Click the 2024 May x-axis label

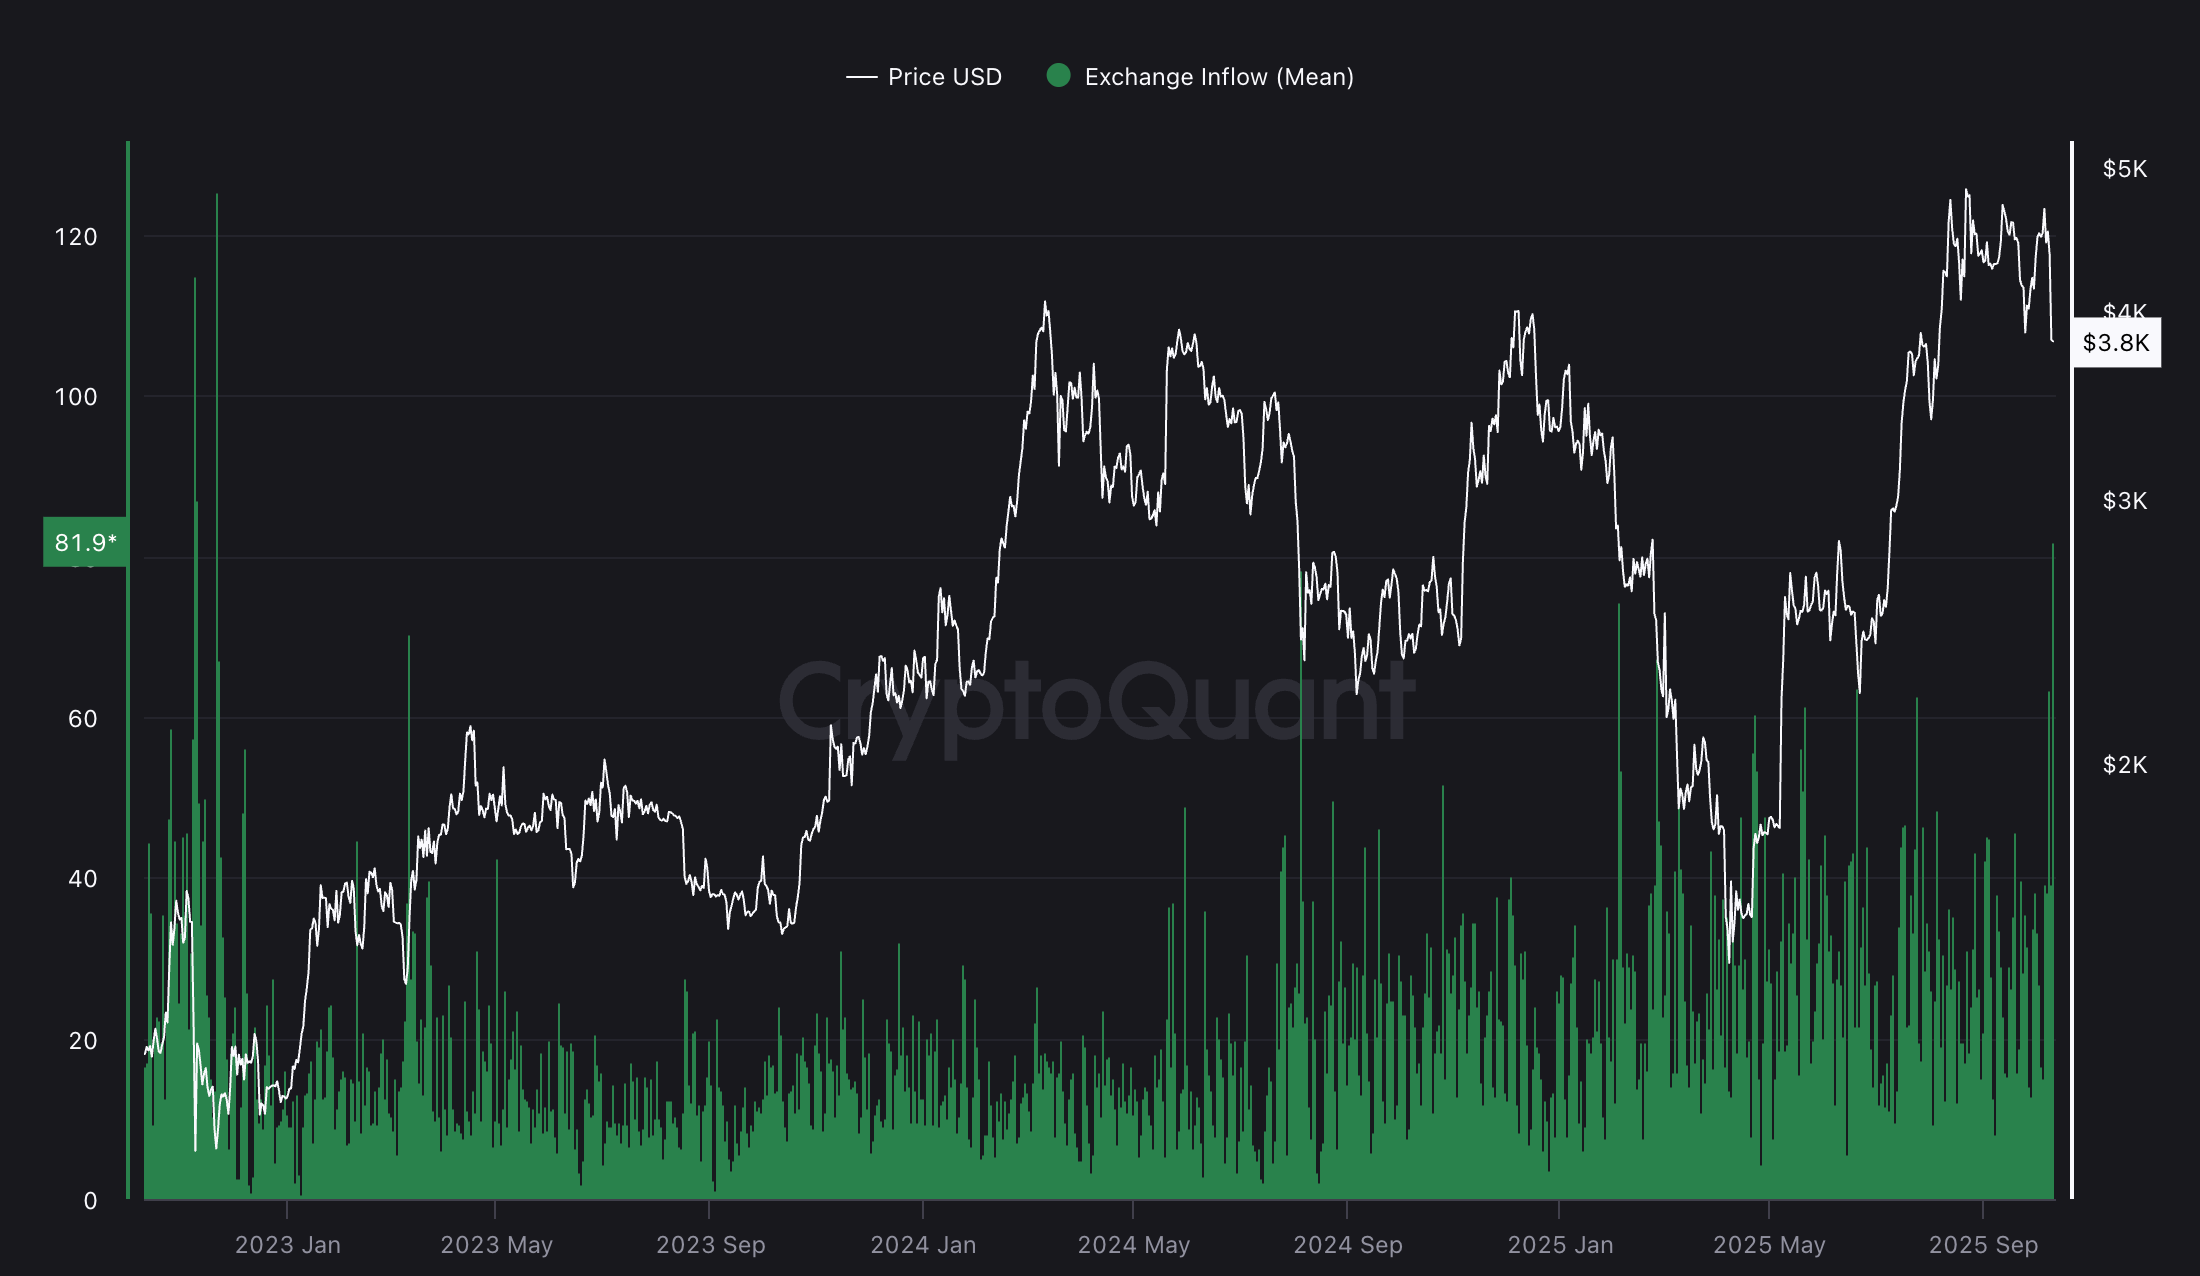click(1133, 1245)
